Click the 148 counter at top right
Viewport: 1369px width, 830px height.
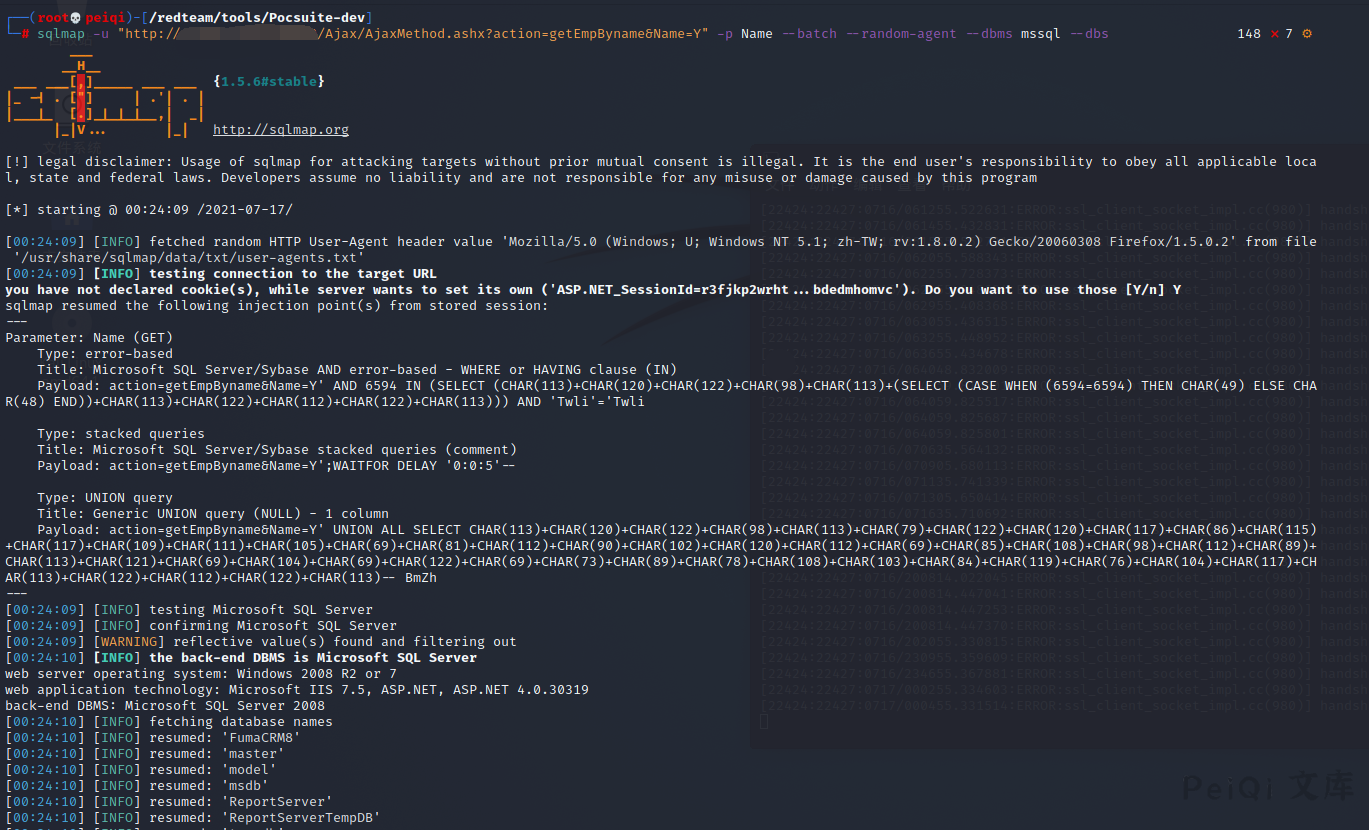point(1249,34)
